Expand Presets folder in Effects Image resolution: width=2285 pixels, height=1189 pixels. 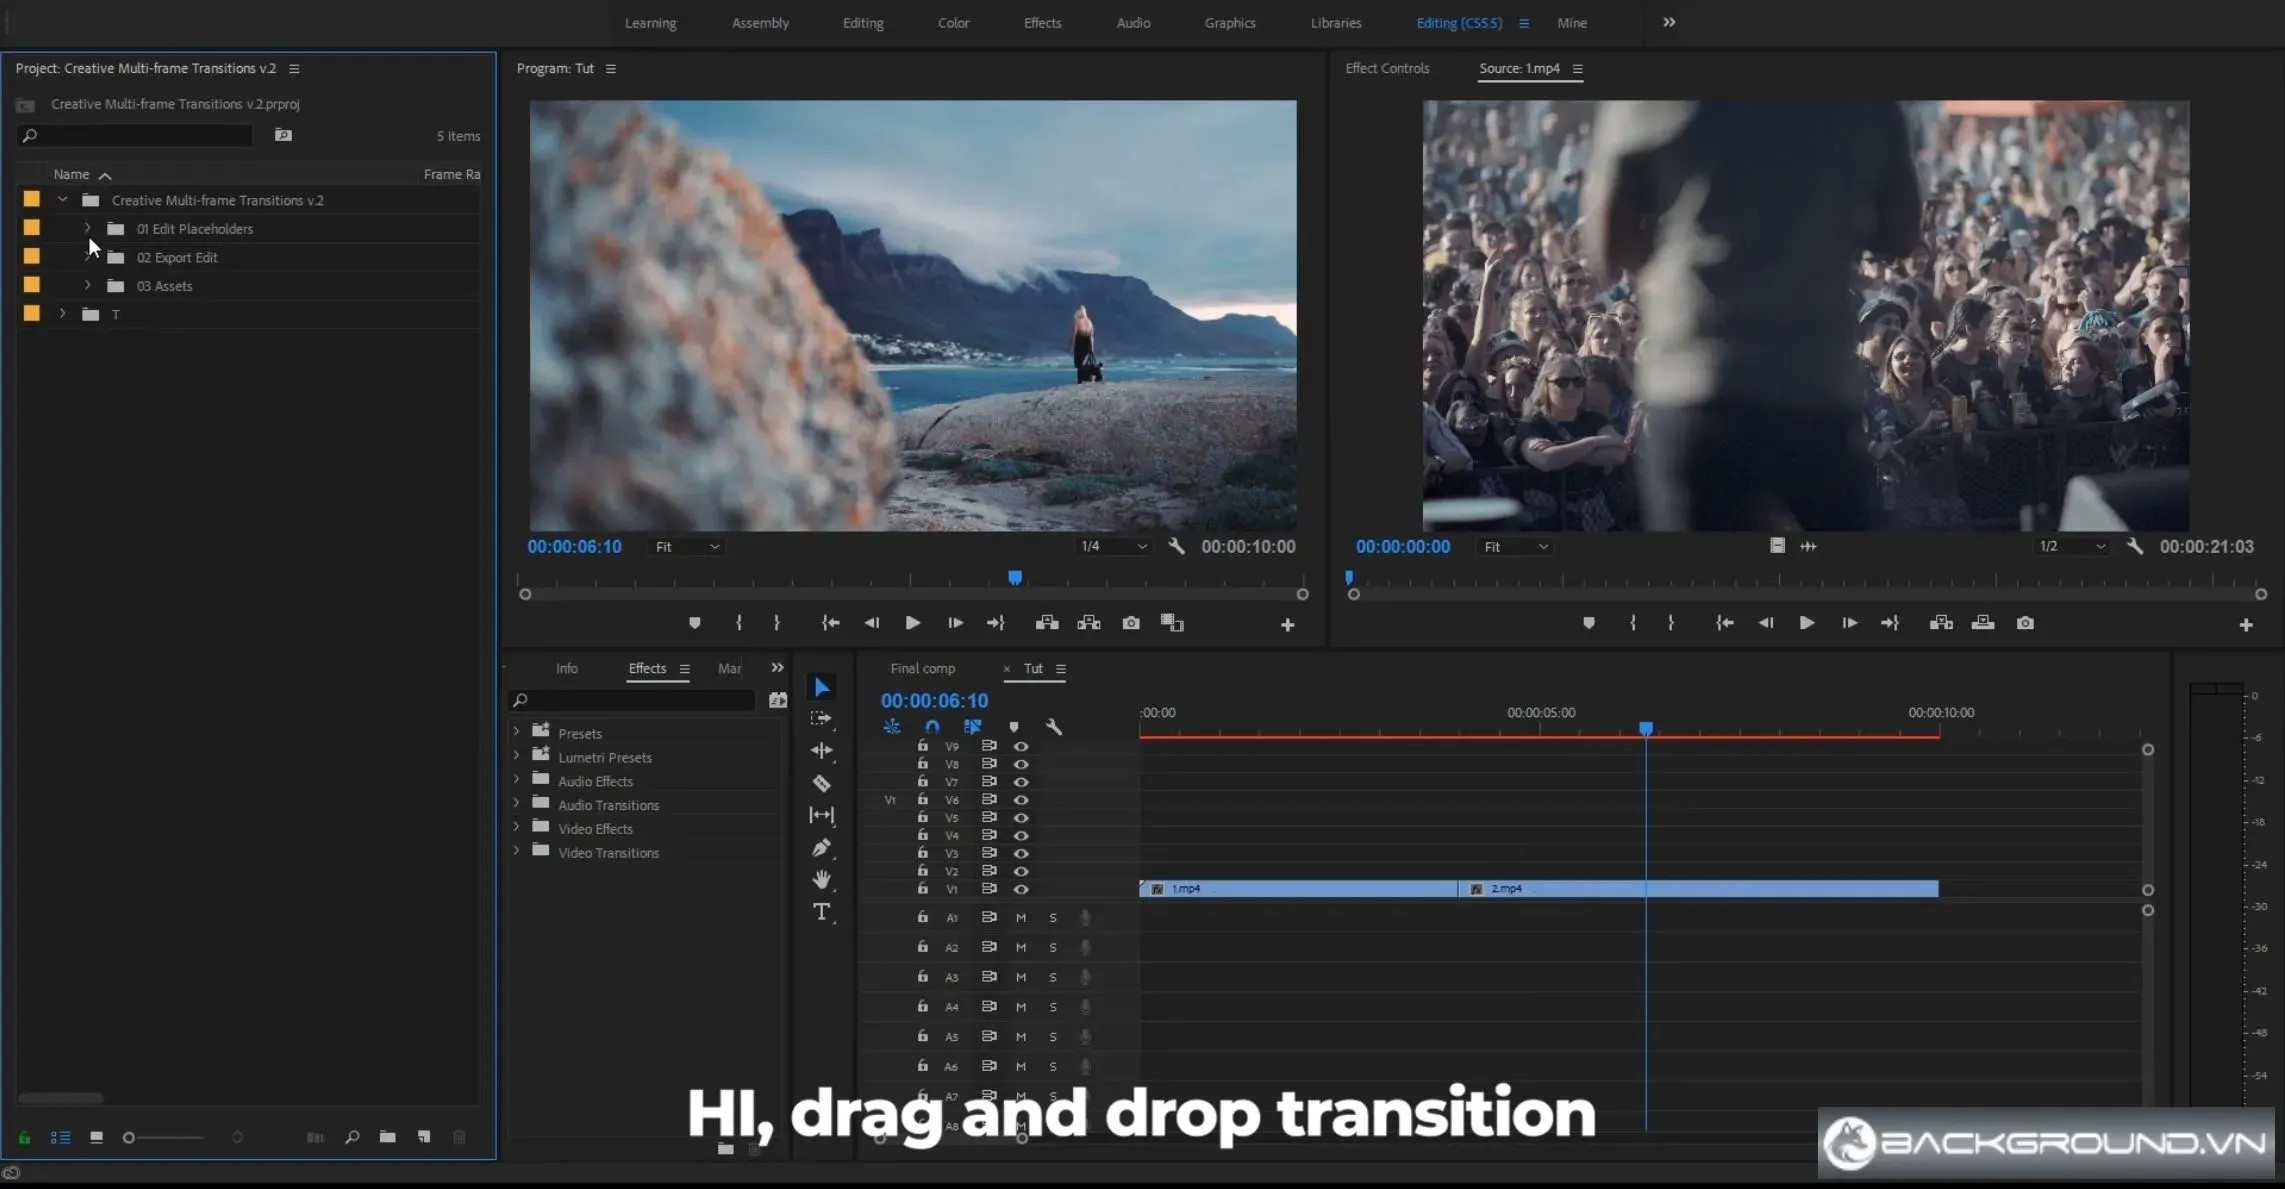tap(516, 732)
